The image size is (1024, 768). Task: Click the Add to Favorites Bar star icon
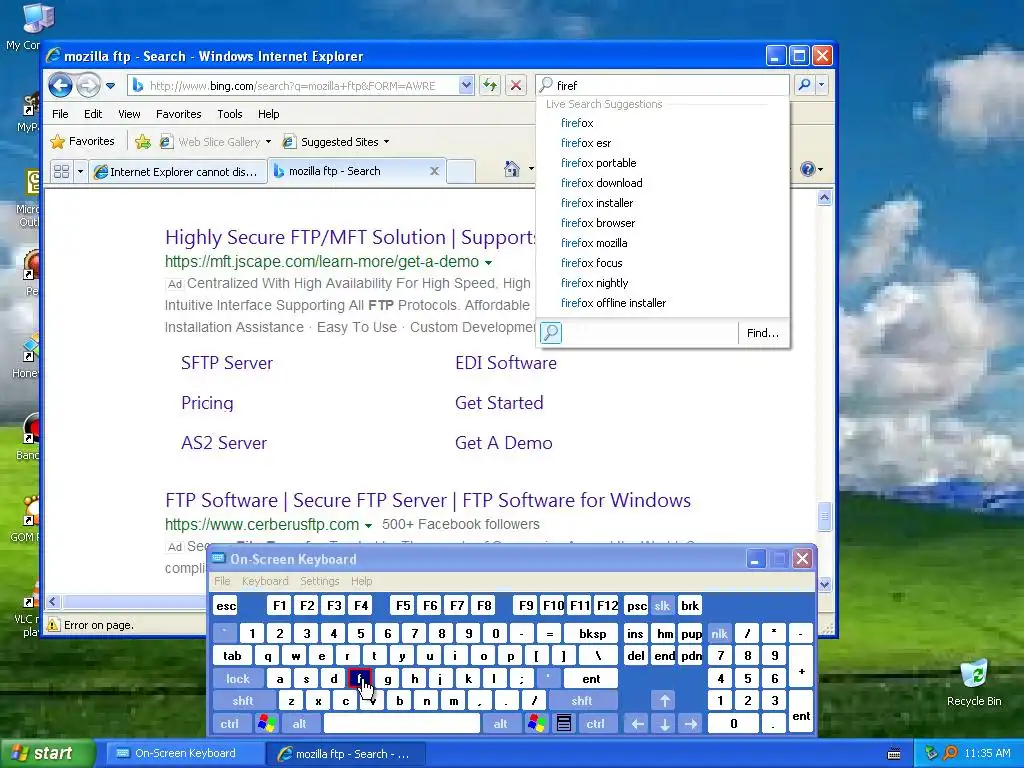coord(143,142)
